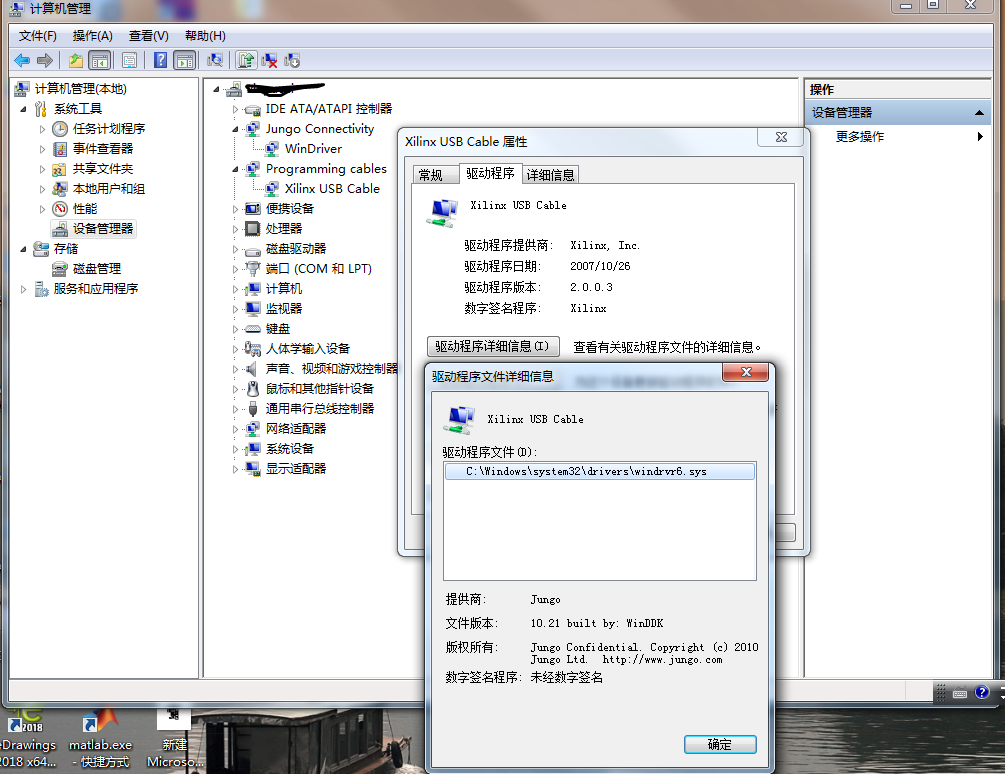Collapse the 系统工具 tree node arrow
This screenshot has width=1005, height=774.
[24, 109]
